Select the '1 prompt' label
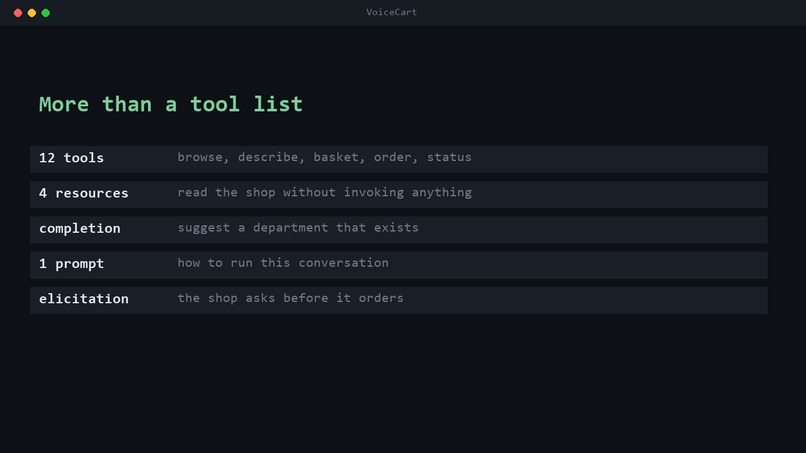The height and width of the screenshot is (453, 806). [x=71, y=264]
